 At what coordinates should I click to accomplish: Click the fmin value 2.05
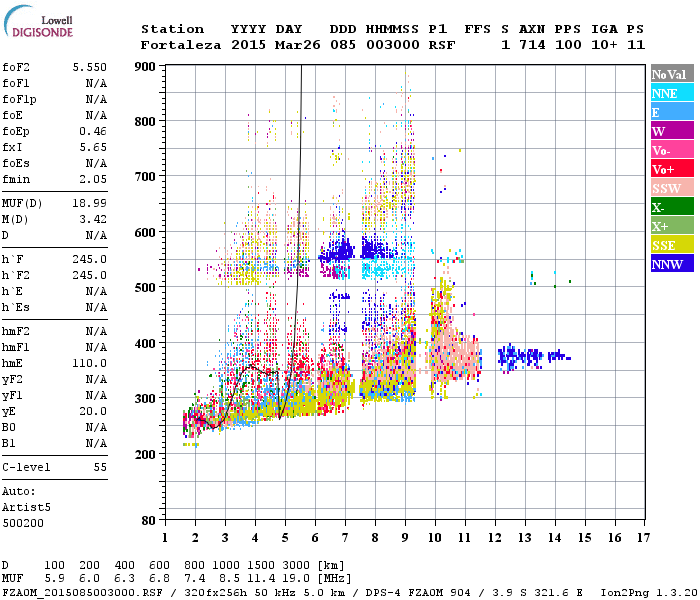coord(93,179)
